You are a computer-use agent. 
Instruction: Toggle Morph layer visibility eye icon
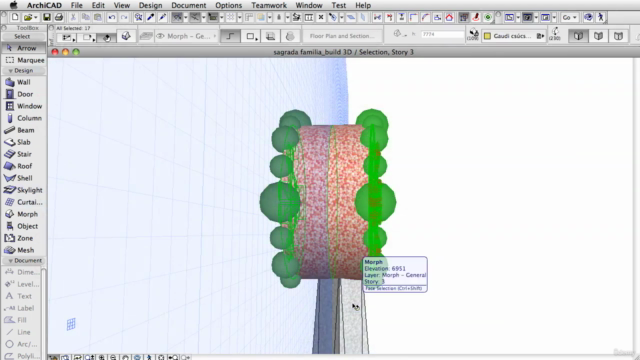160,36
